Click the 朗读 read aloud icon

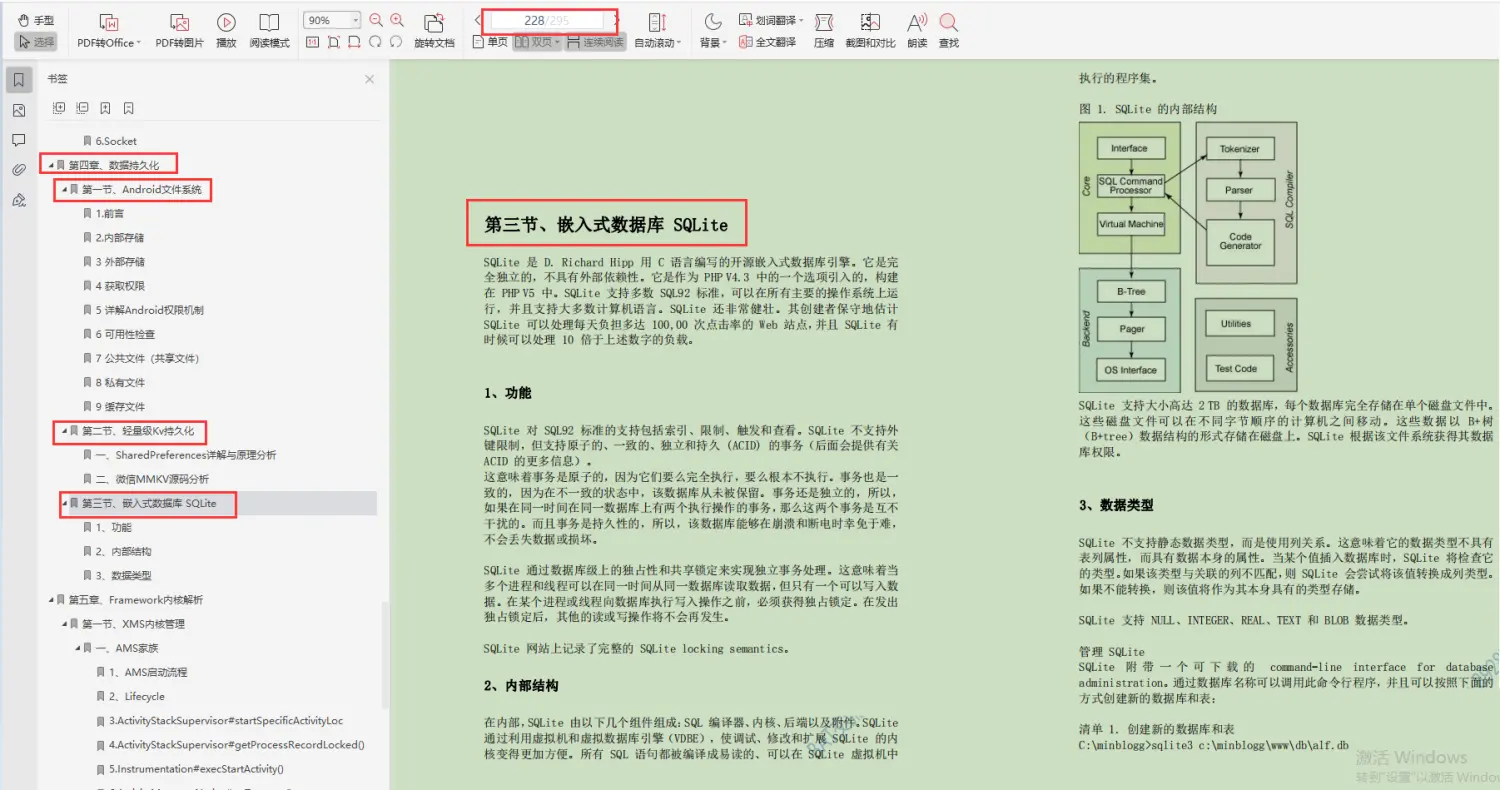tap(917, 31)
